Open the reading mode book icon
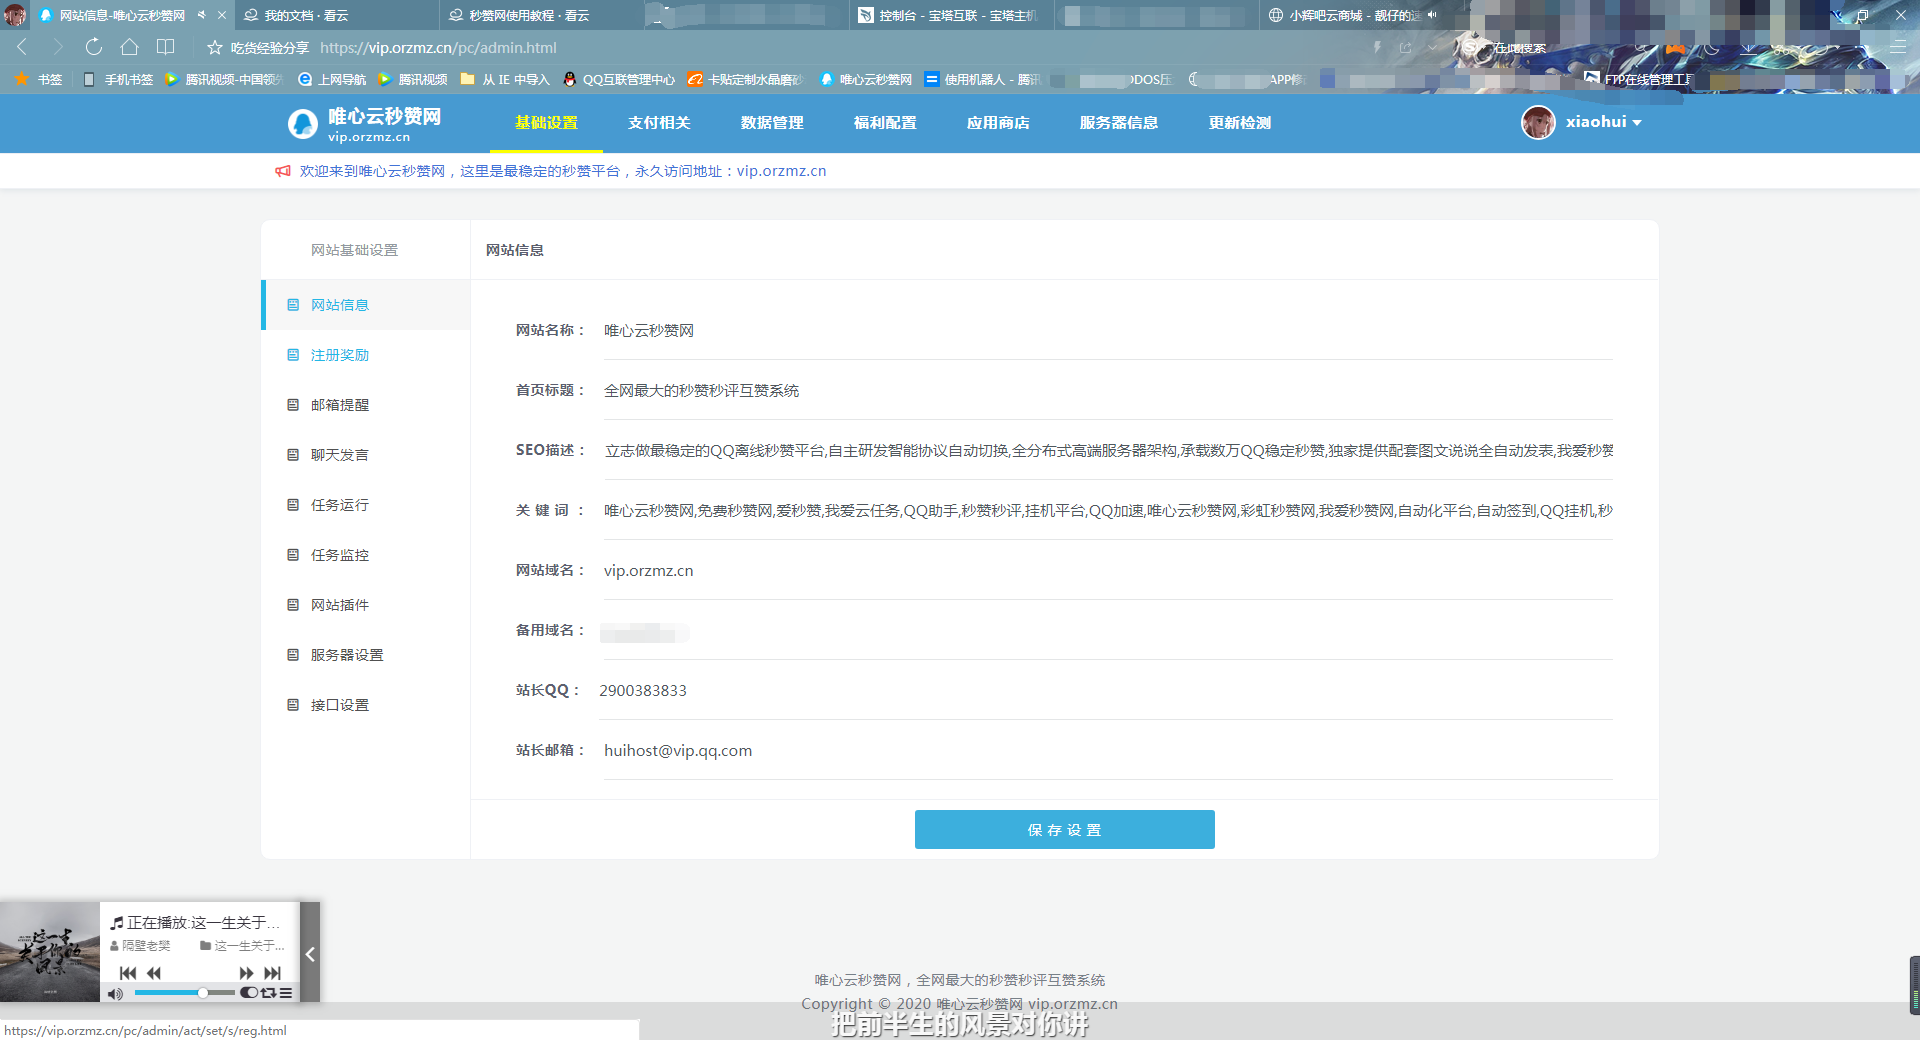The image size is (1920, 1040). coord(165,47)
